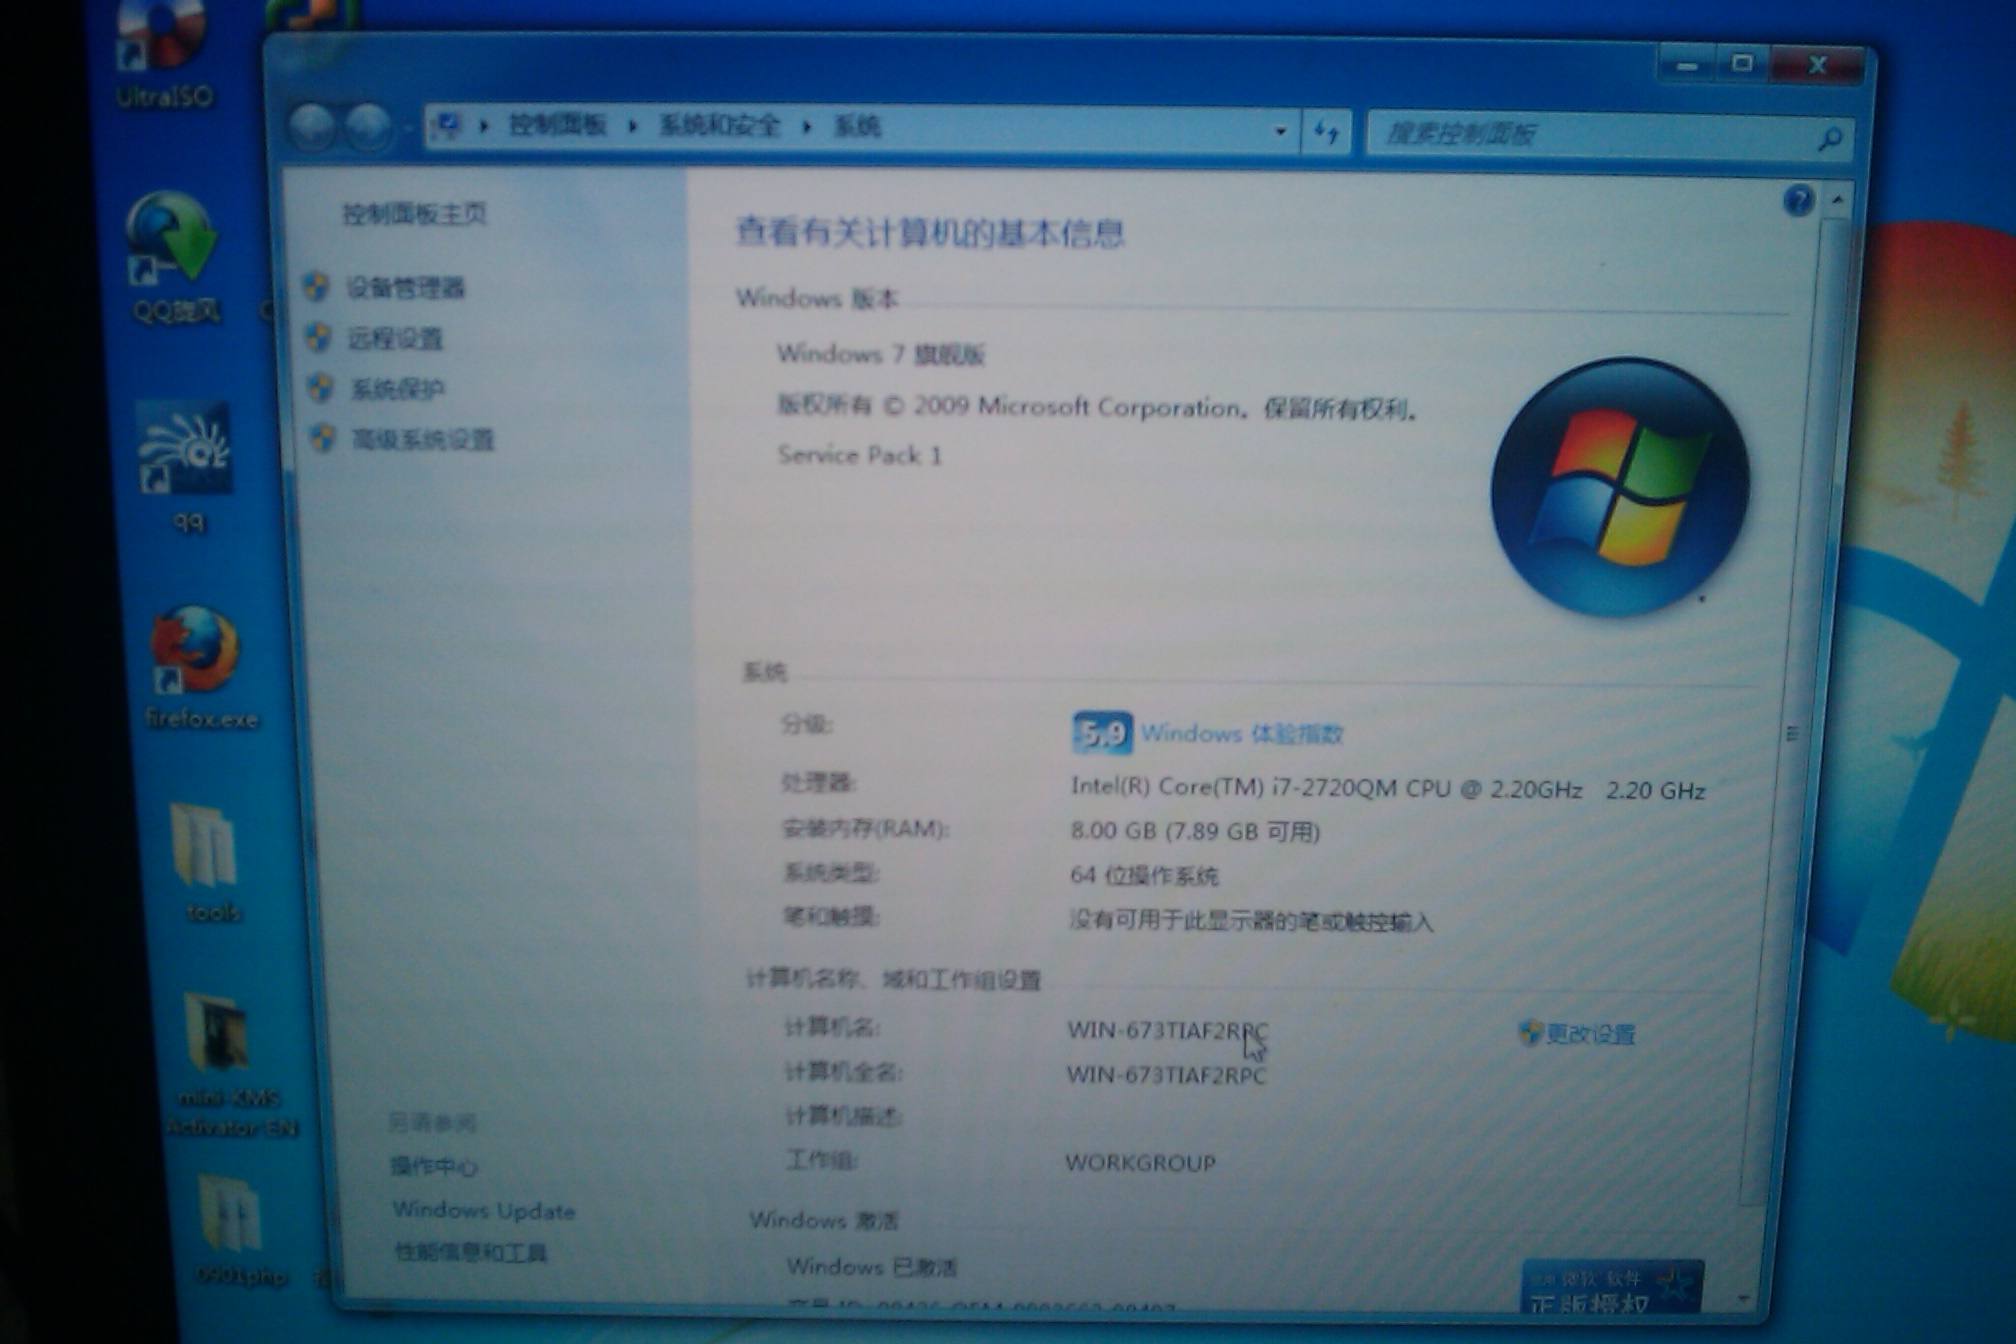Screen dimensions: 2016x1344
Task: Click the WIN-673TIAF2RPC value beside 计算机全名
Action: (x=1166, y=1075)
